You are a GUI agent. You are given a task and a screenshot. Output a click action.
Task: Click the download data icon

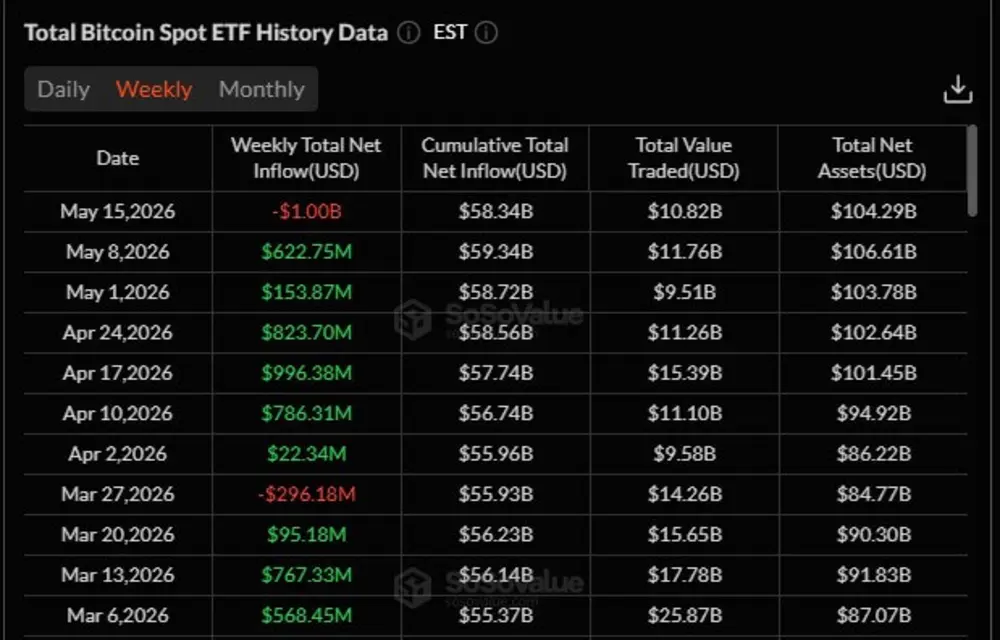click(x=957, y=89)
